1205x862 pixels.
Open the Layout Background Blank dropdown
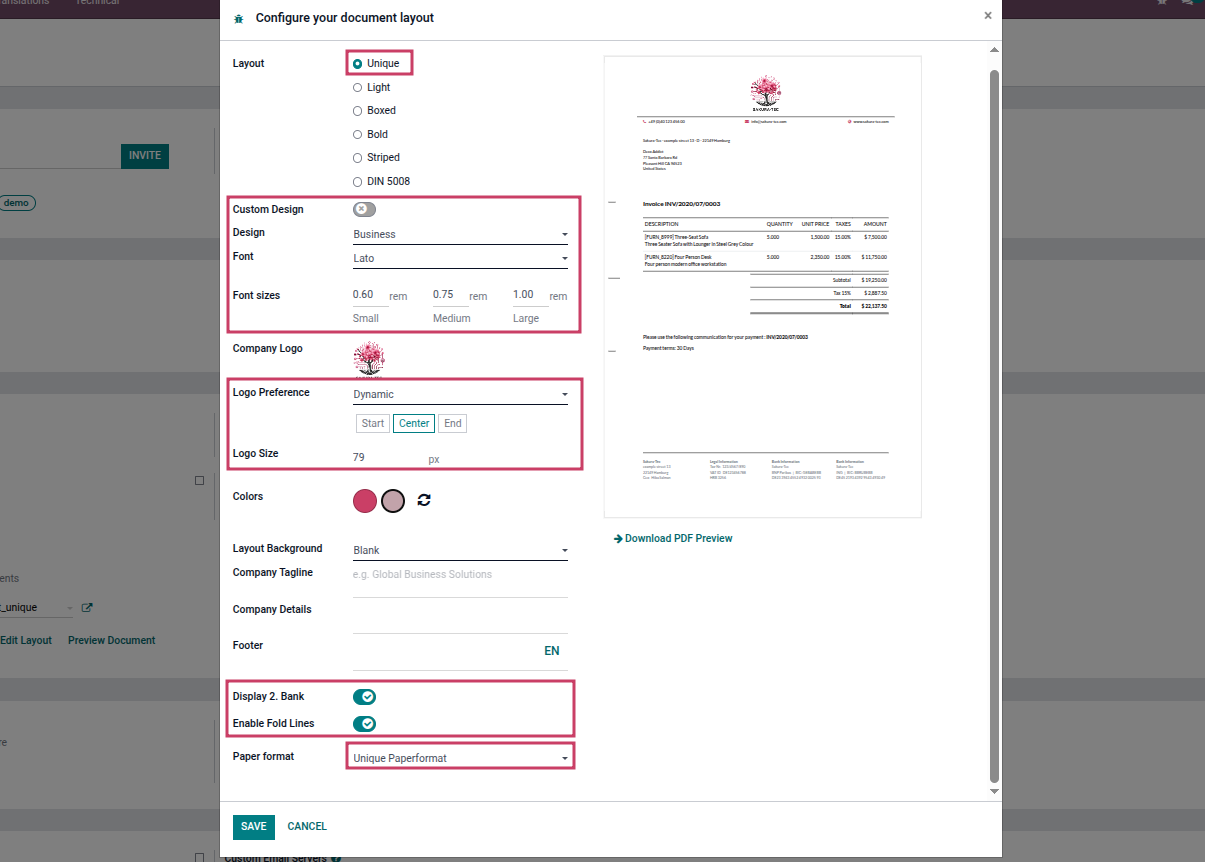(460, 550)
